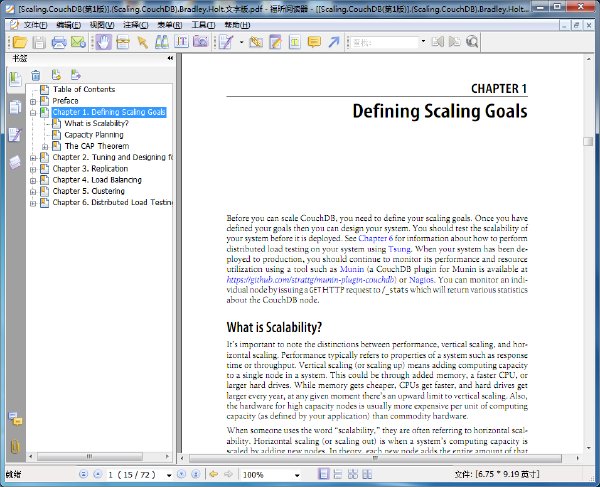Click the Open file folder icon
The image size is (600, 487).
[x=20, y=42]
